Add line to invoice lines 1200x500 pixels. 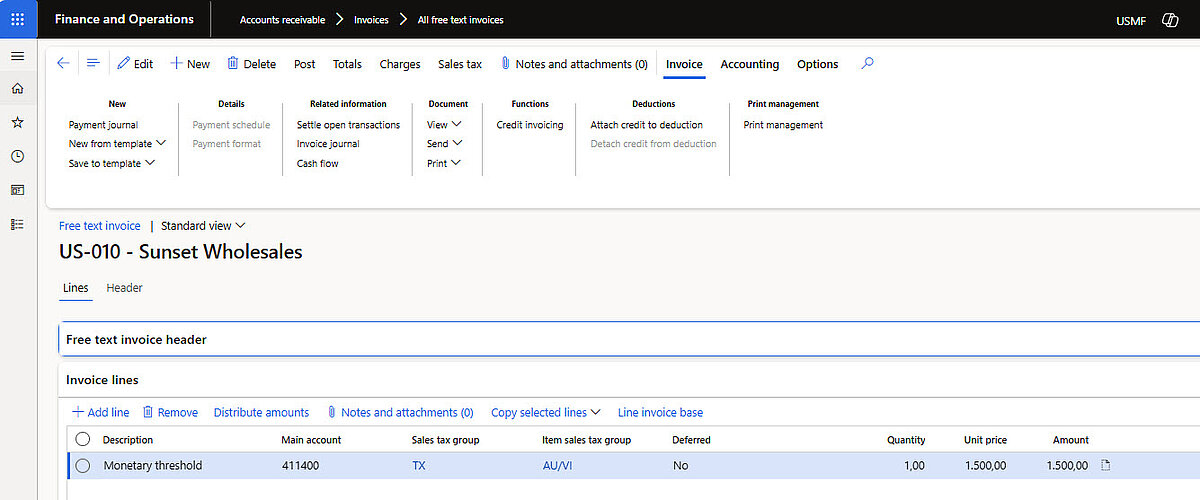pos(100,412)
